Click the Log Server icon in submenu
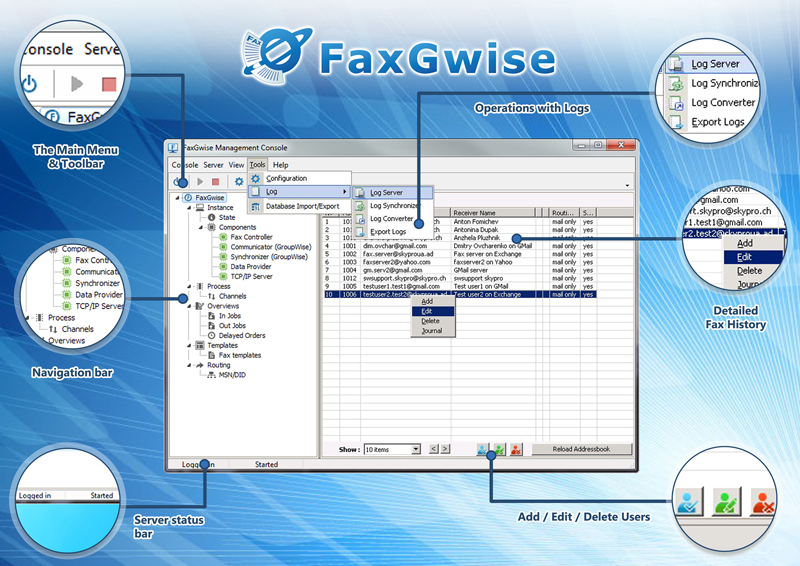 point(360,192)
